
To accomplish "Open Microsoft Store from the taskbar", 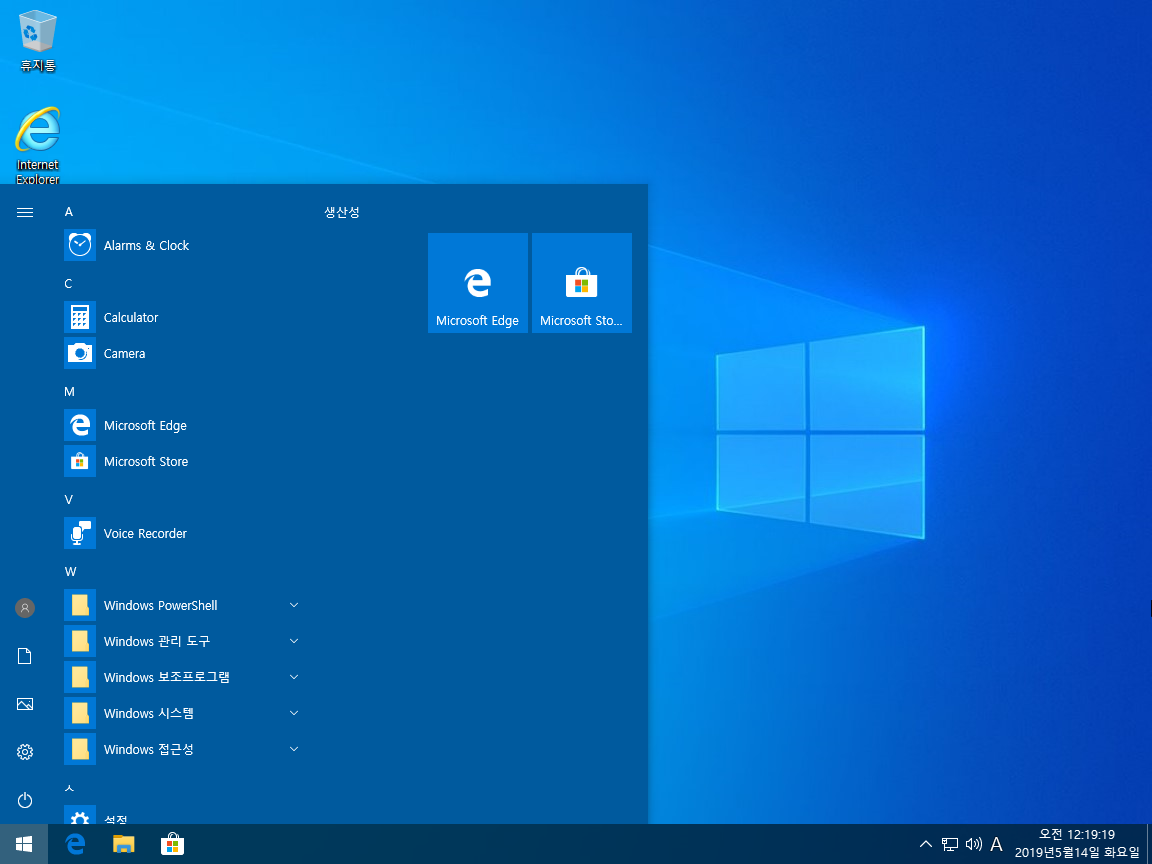I will 172,844.
